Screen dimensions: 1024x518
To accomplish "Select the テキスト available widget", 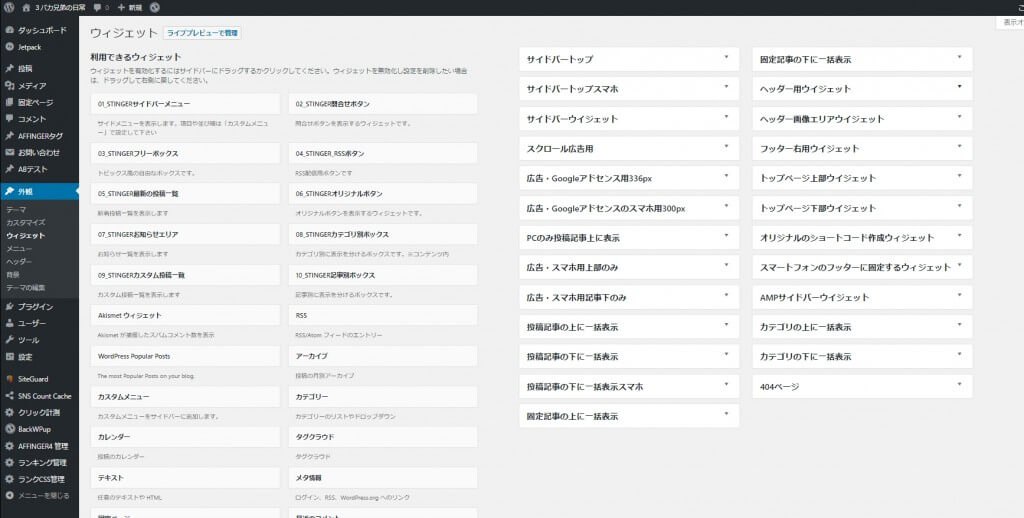I will (x=185, y=478).
